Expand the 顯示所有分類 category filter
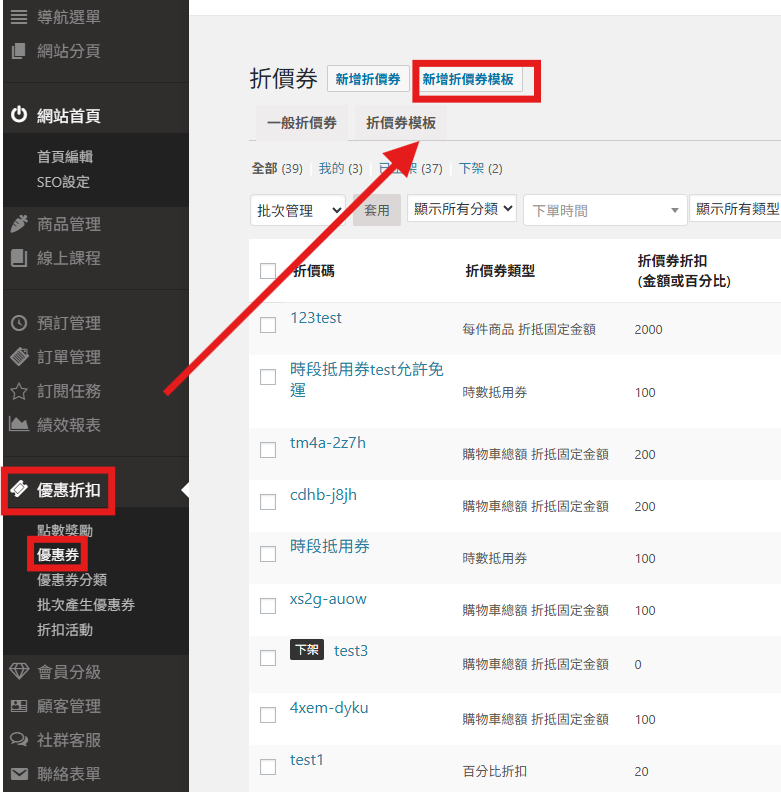This screenshot has width=781, height=792. pos(461,209)
